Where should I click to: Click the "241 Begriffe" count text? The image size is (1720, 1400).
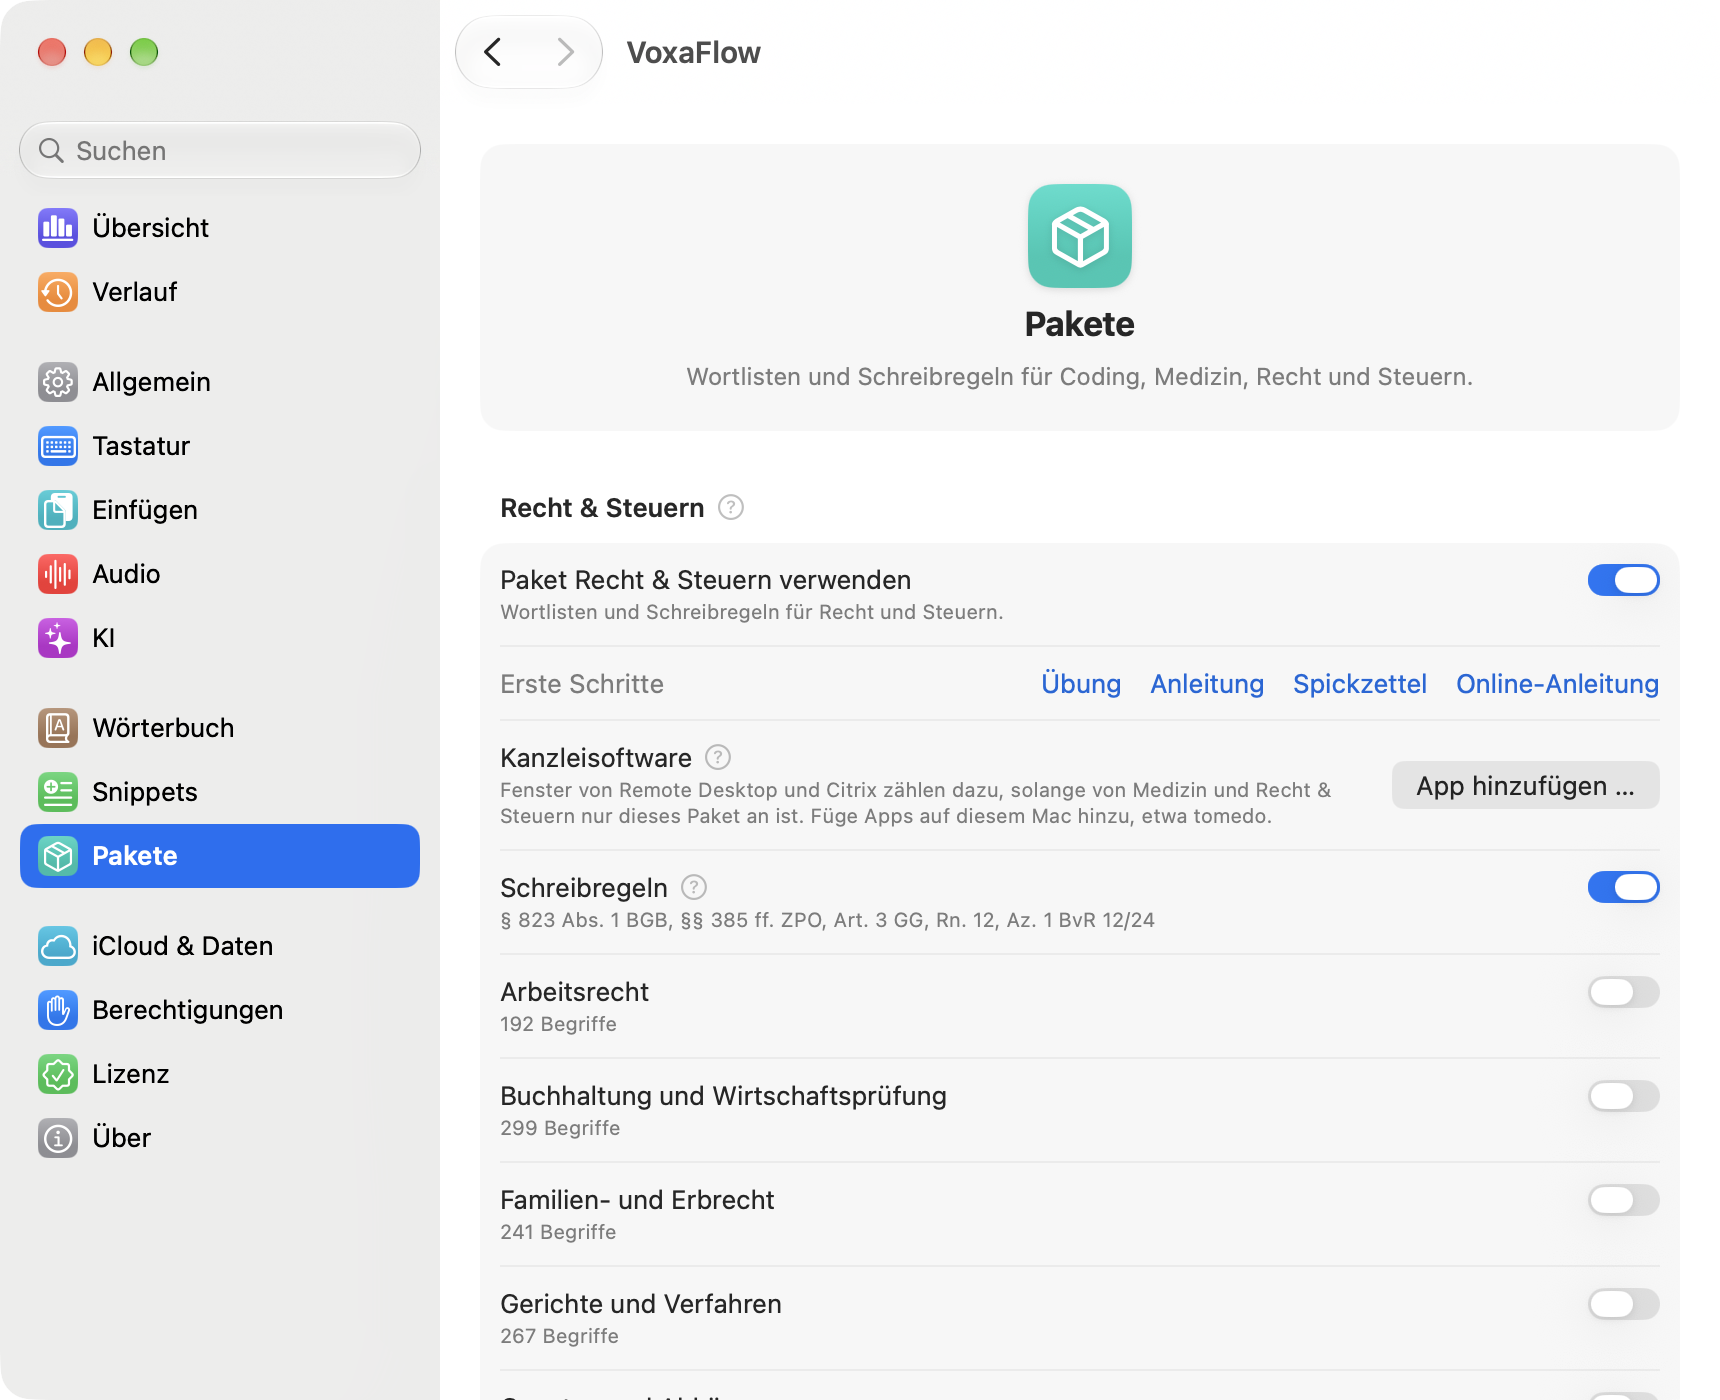558,1232
